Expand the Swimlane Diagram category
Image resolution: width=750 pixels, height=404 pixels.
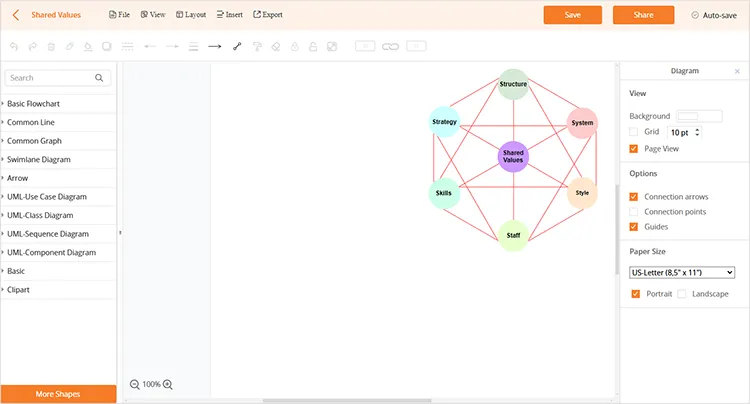click(x=58, y=160)
